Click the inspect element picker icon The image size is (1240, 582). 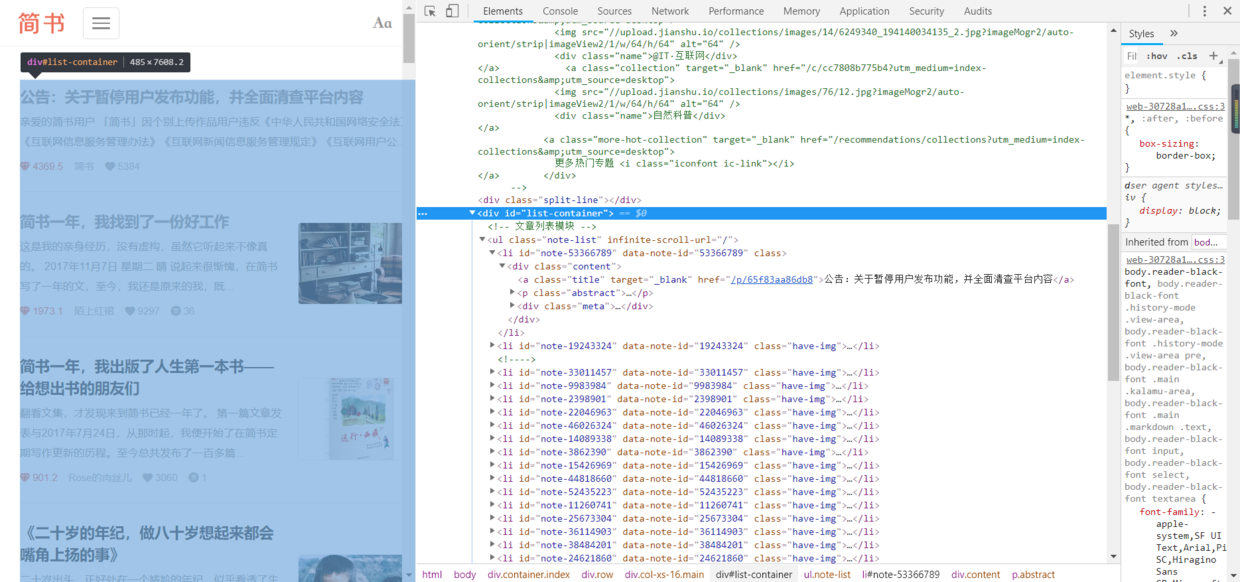pyautogui.click(x=430, y=11)
